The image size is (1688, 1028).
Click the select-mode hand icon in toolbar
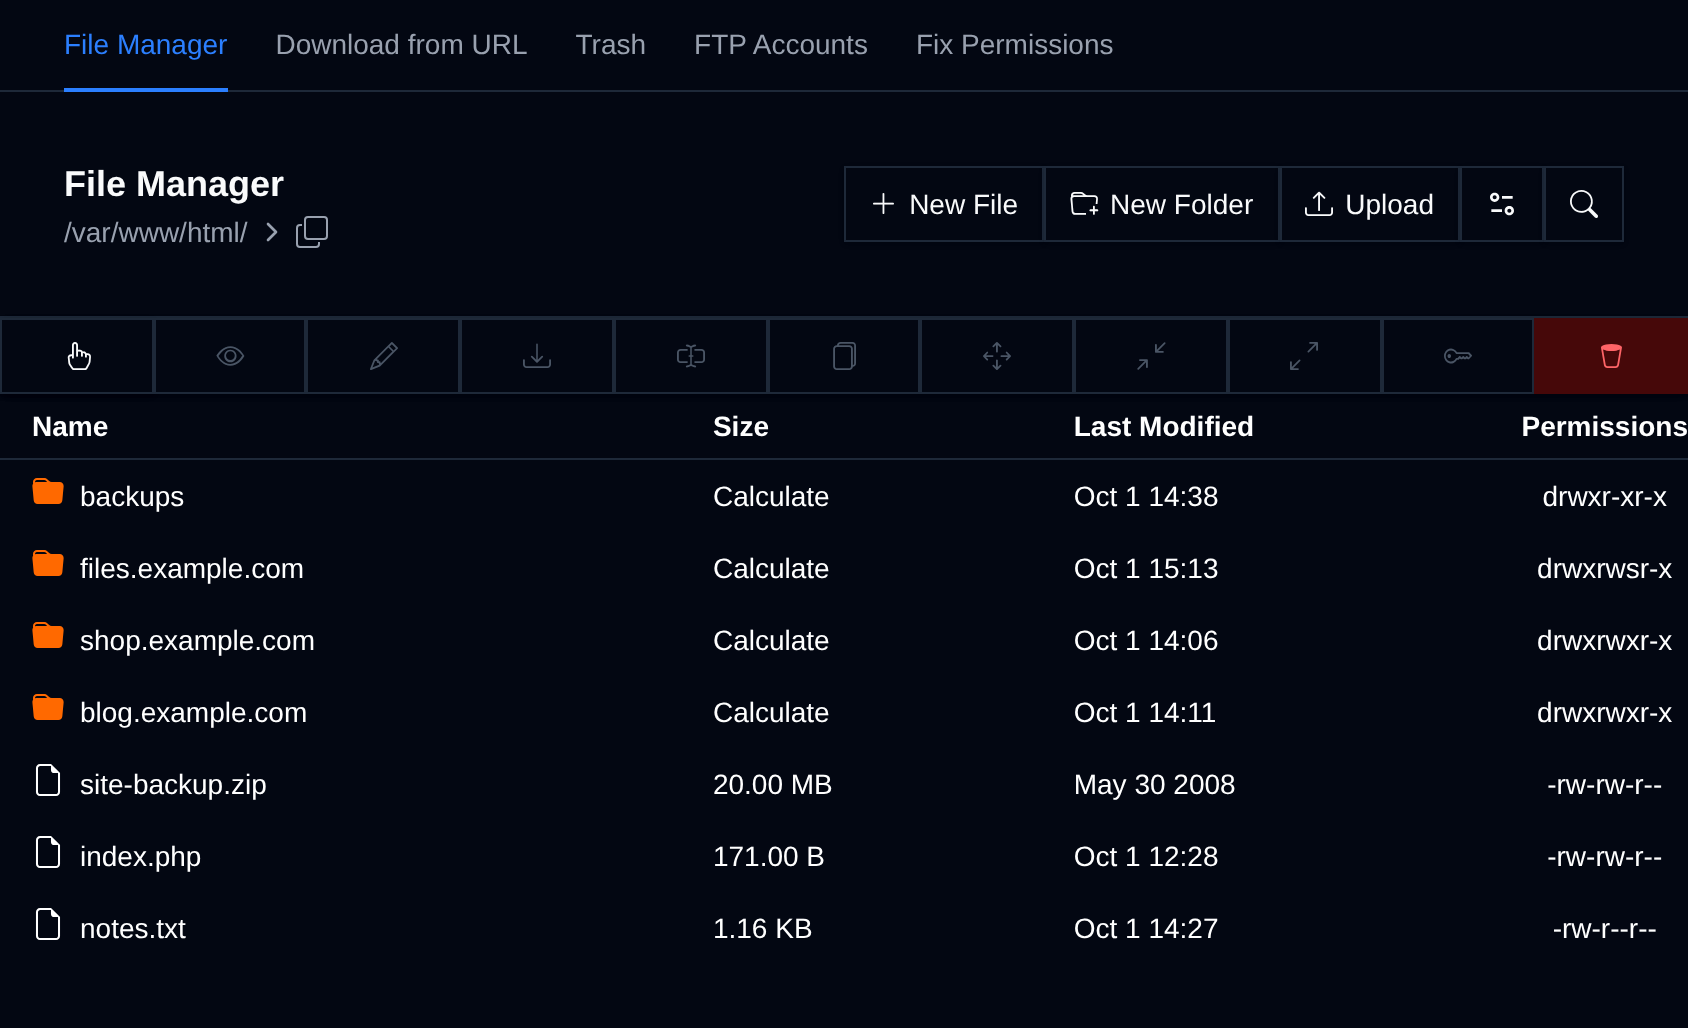click(x=78, y=356)
